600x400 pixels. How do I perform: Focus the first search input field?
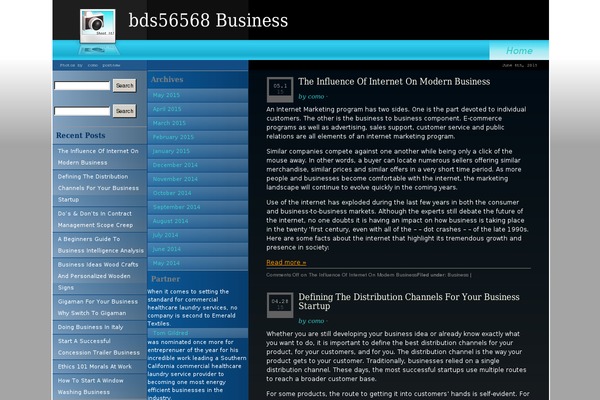[x=82, y=86]
